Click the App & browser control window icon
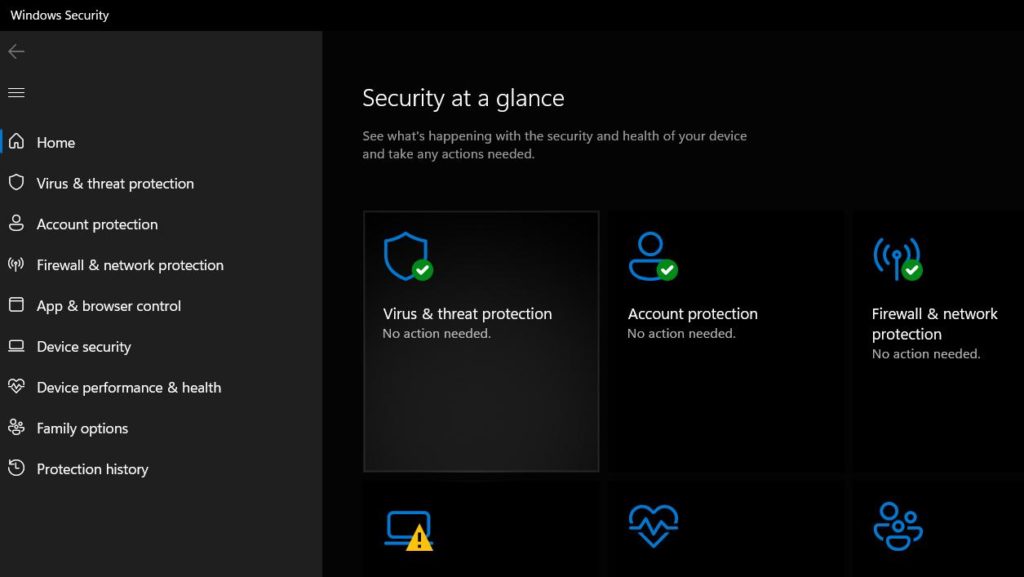The width and height of the screenshot is (1024, 577). tap(16, 306)
